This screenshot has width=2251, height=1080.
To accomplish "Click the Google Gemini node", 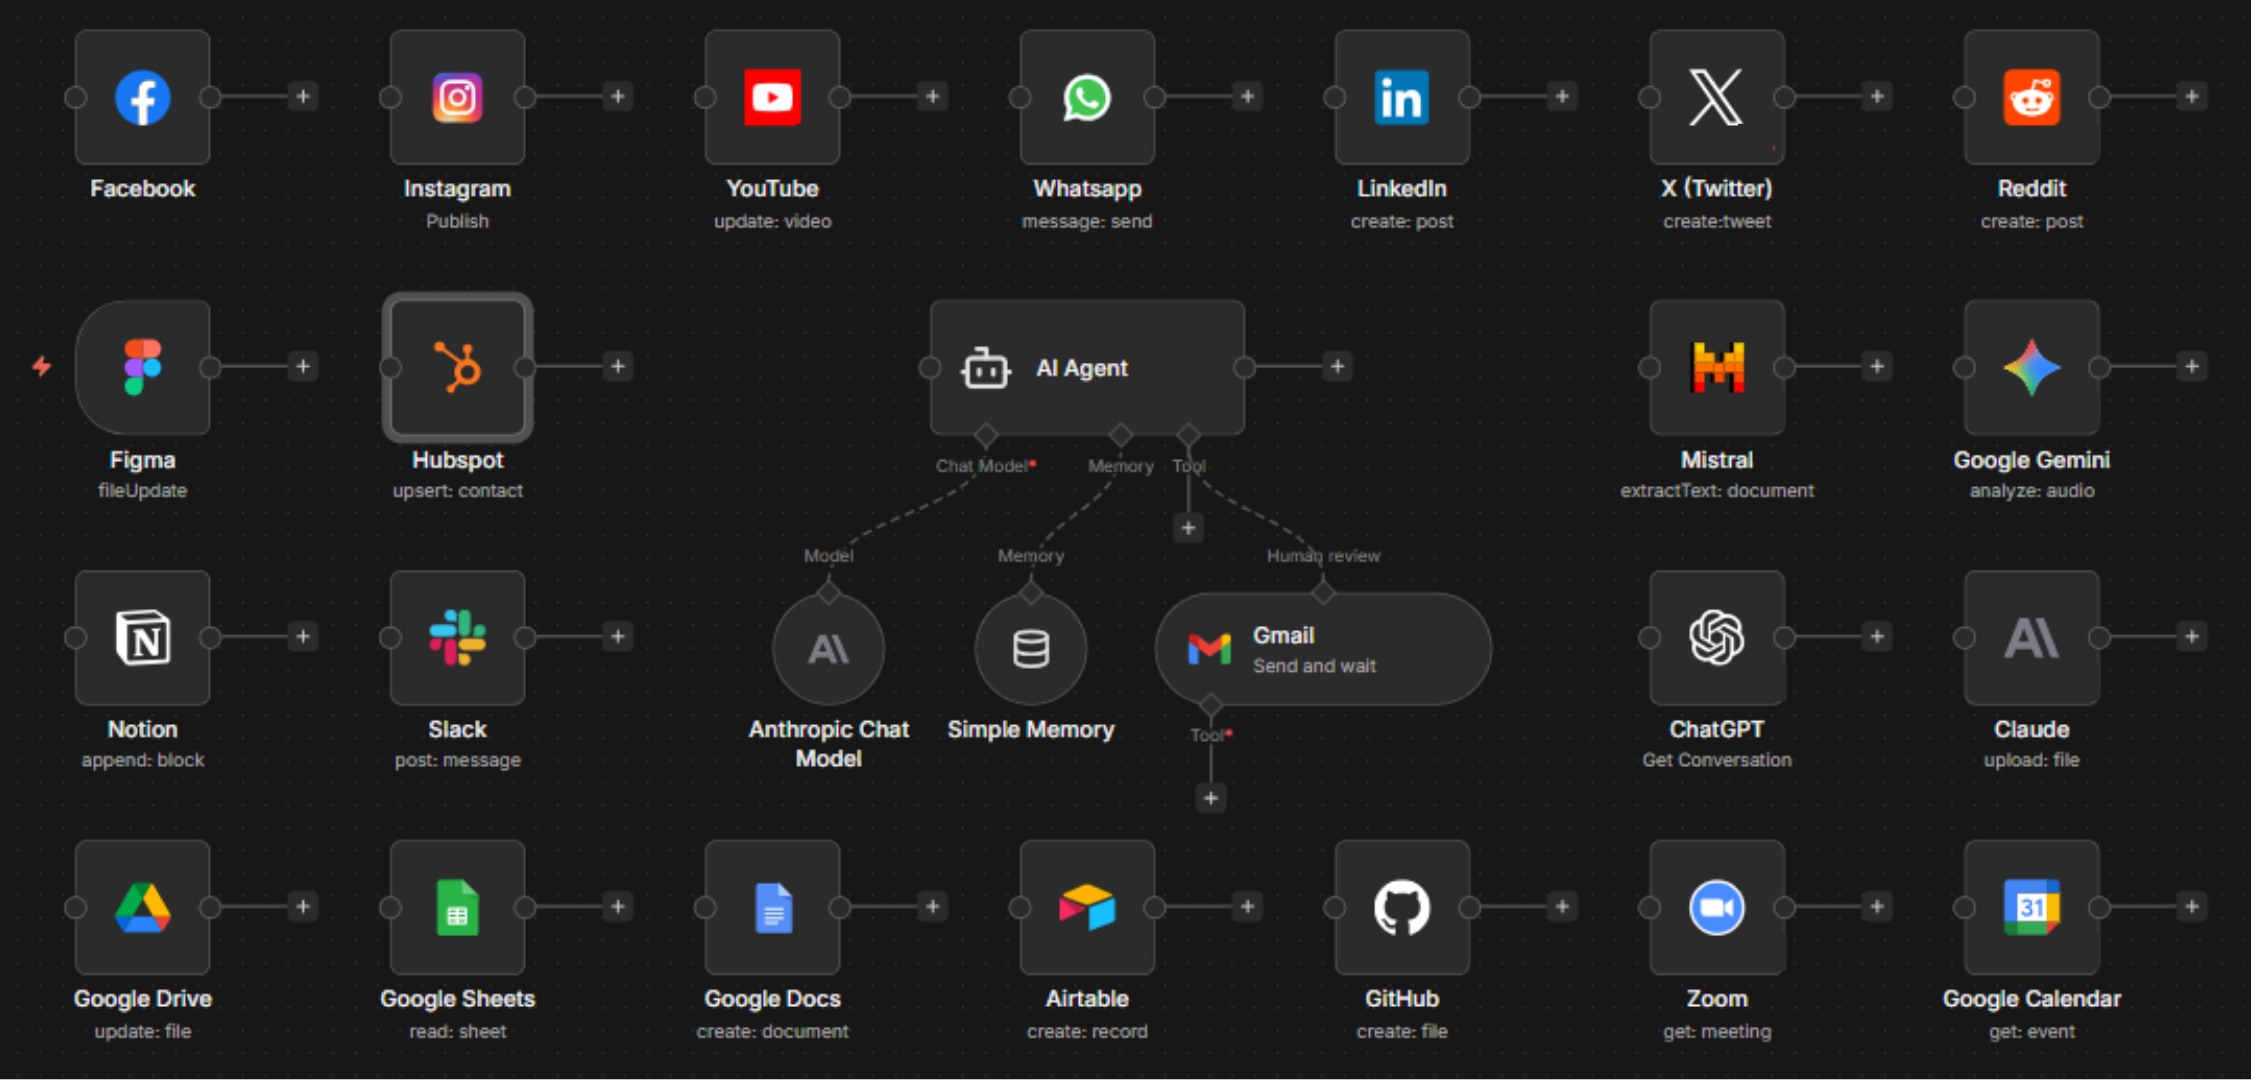I will [x=2031, y=367].
